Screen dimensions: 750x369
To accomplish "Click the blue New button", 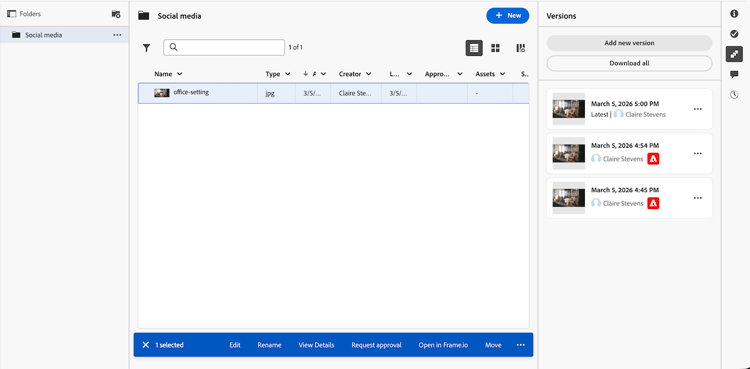I will click(x=507, y=16).
